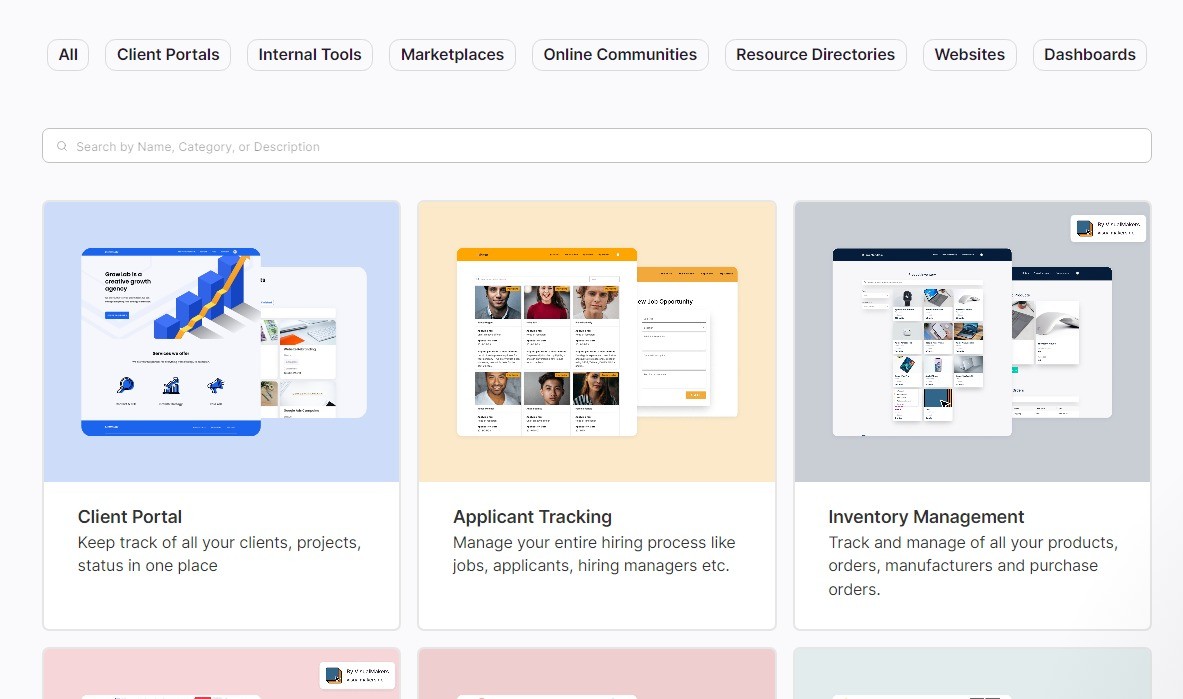Image resolution: width=1183 pixels, height=699 pixels.
Task: Open the Client Portal preview image
Action: click(221, 342)
